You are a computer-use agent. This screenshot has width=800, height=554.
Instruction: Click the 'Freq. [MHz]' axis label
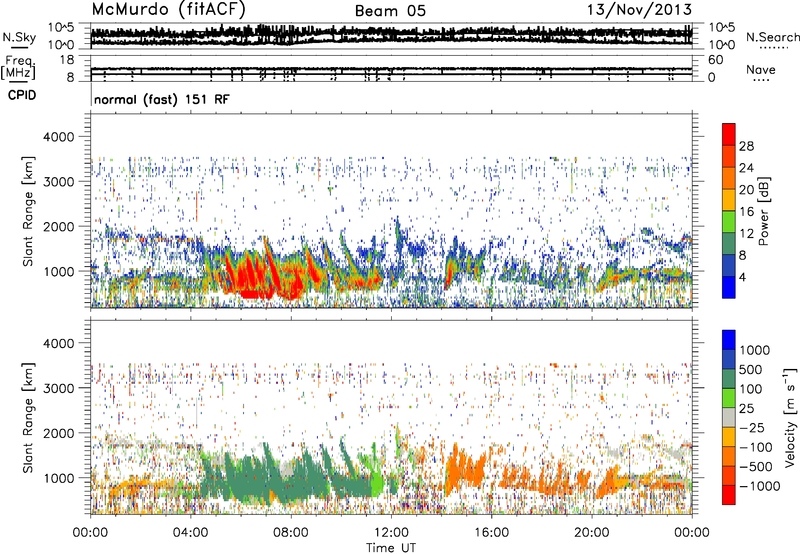18,67
